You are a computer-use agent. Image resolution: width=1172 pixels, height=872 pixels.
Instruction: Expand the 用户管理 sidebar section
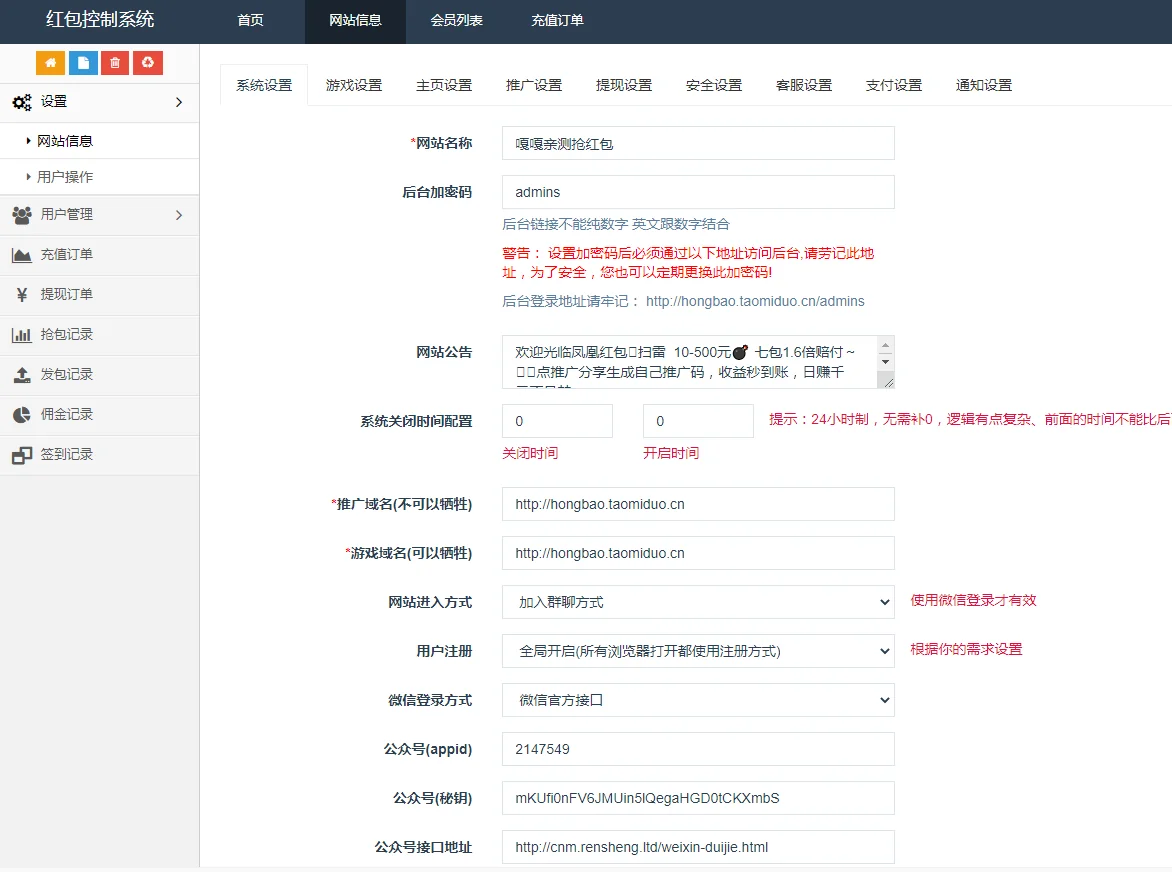(99, 215)
